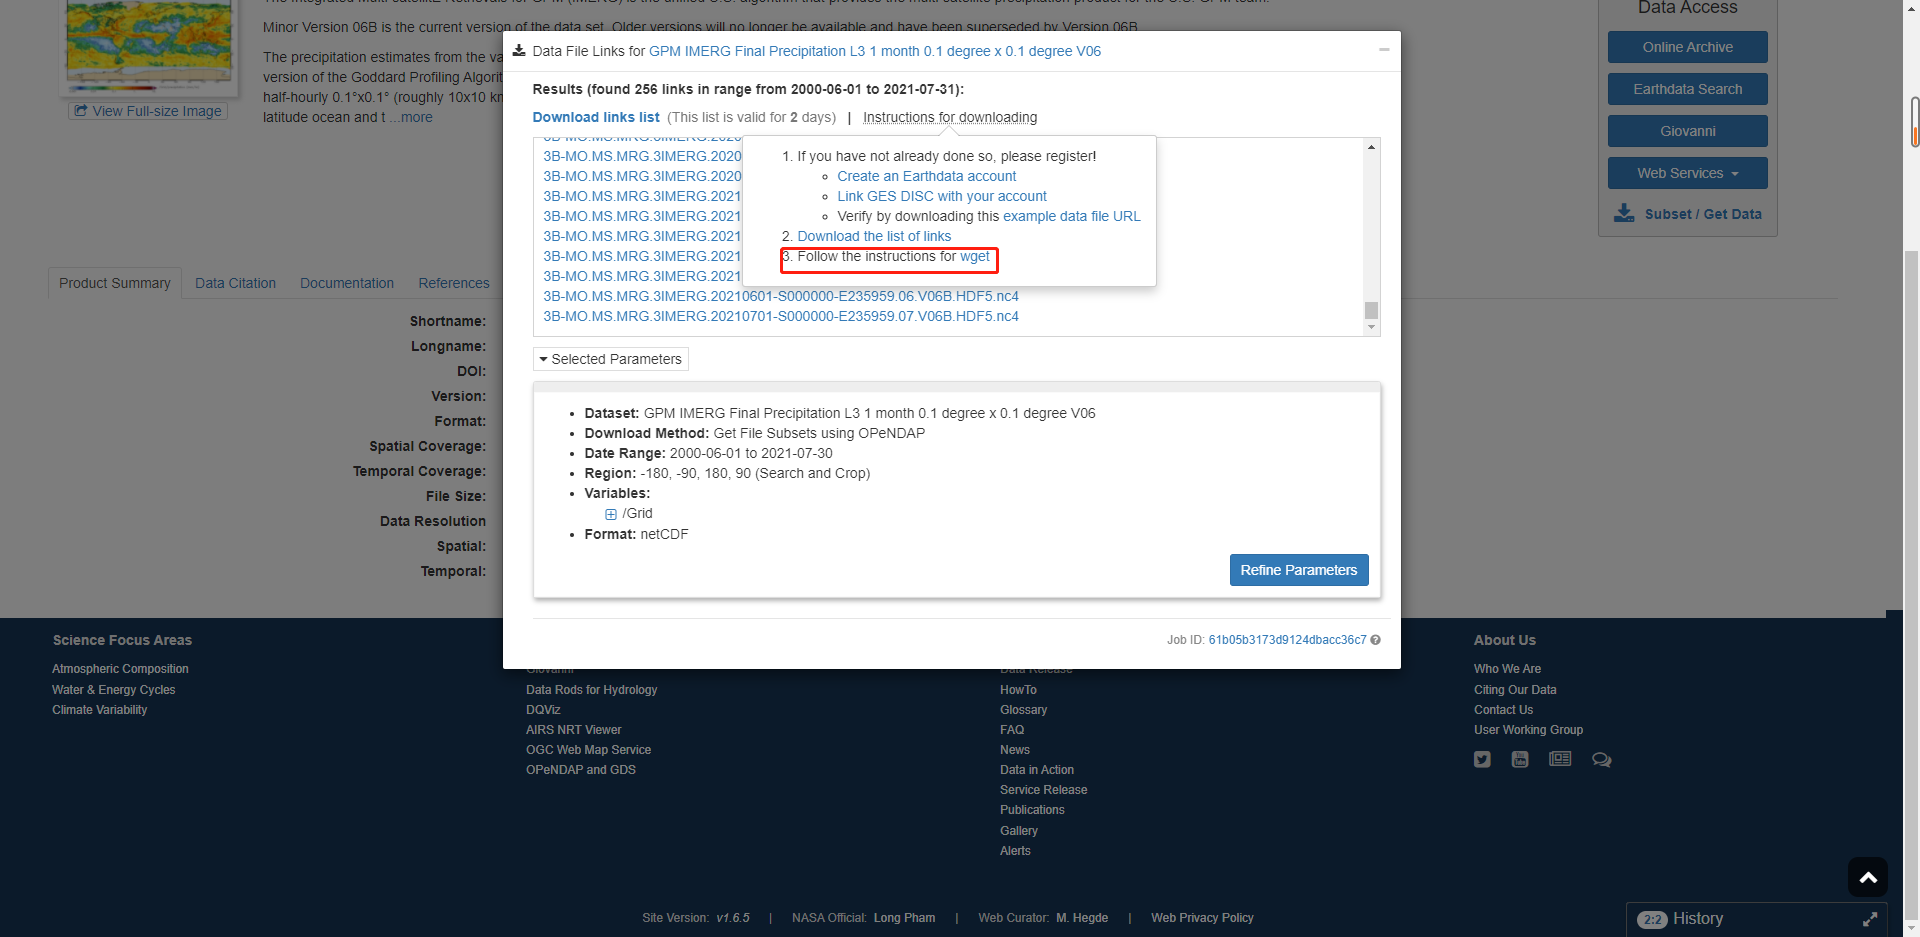The image size is (1920, 937).
Task: Switch to the Documentation tab
Action: (347, 283)
